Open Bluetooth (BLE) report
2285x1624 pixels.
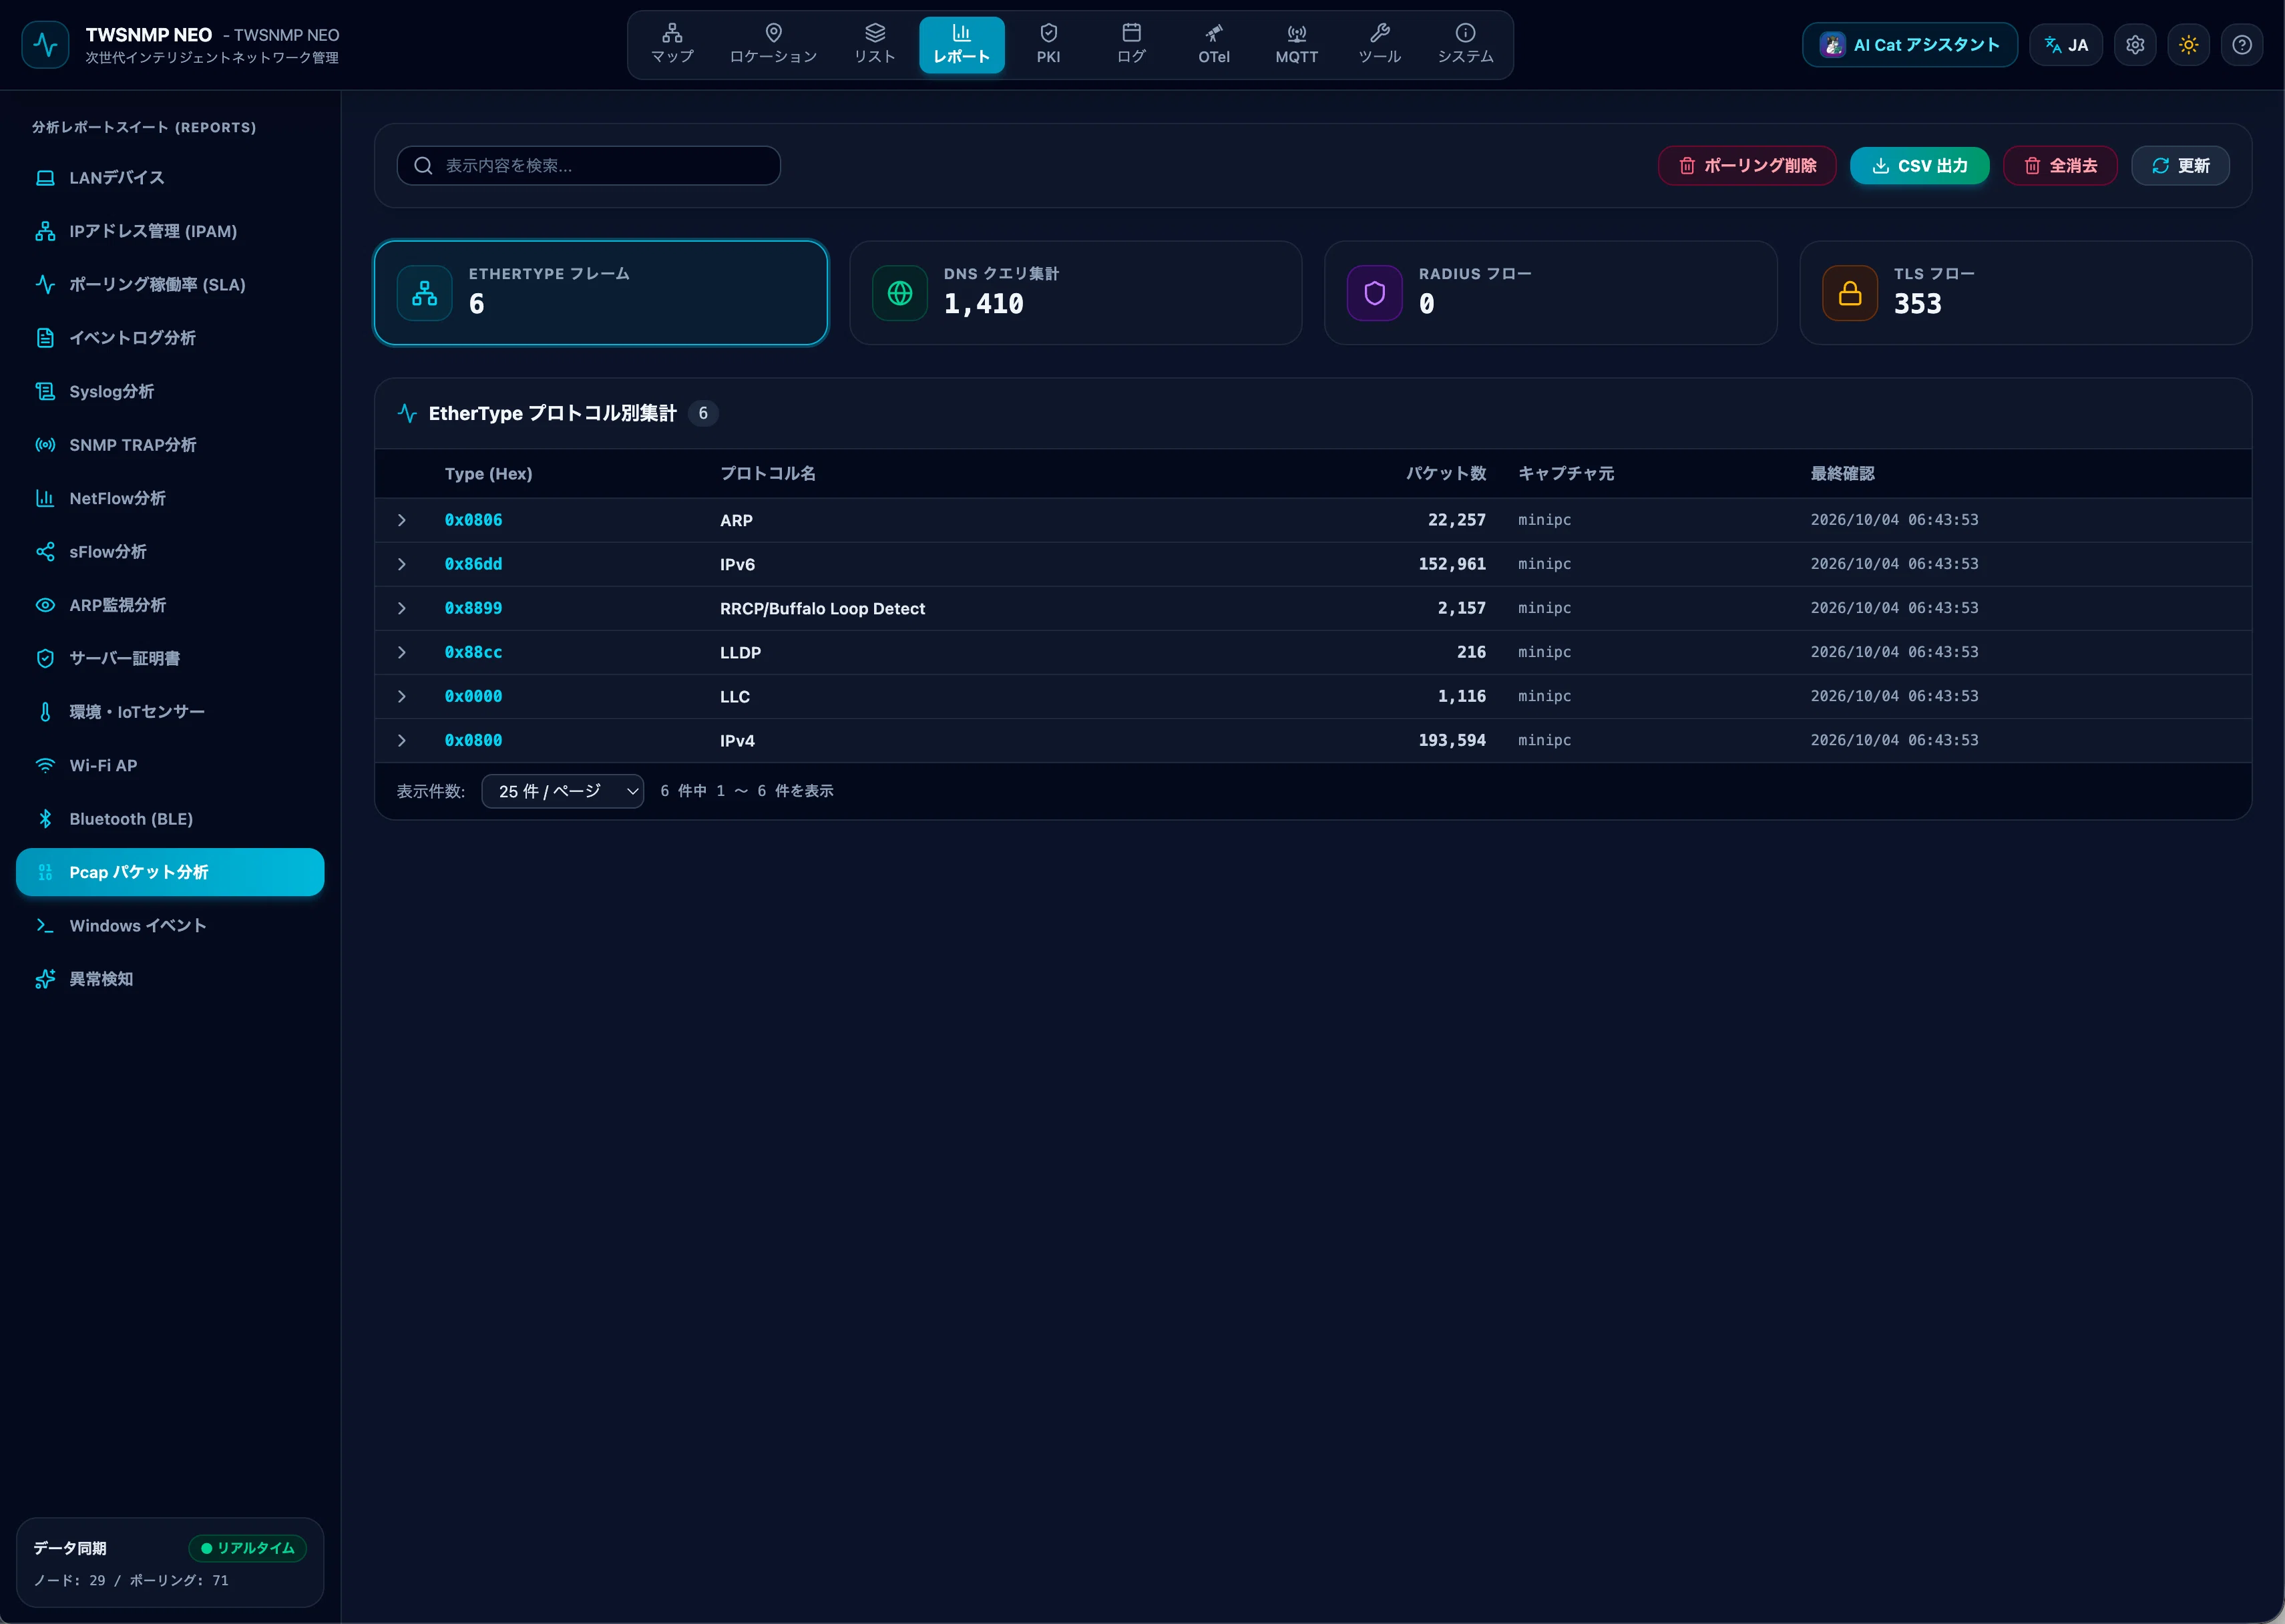pyautogui.click(x=170, y=819)
